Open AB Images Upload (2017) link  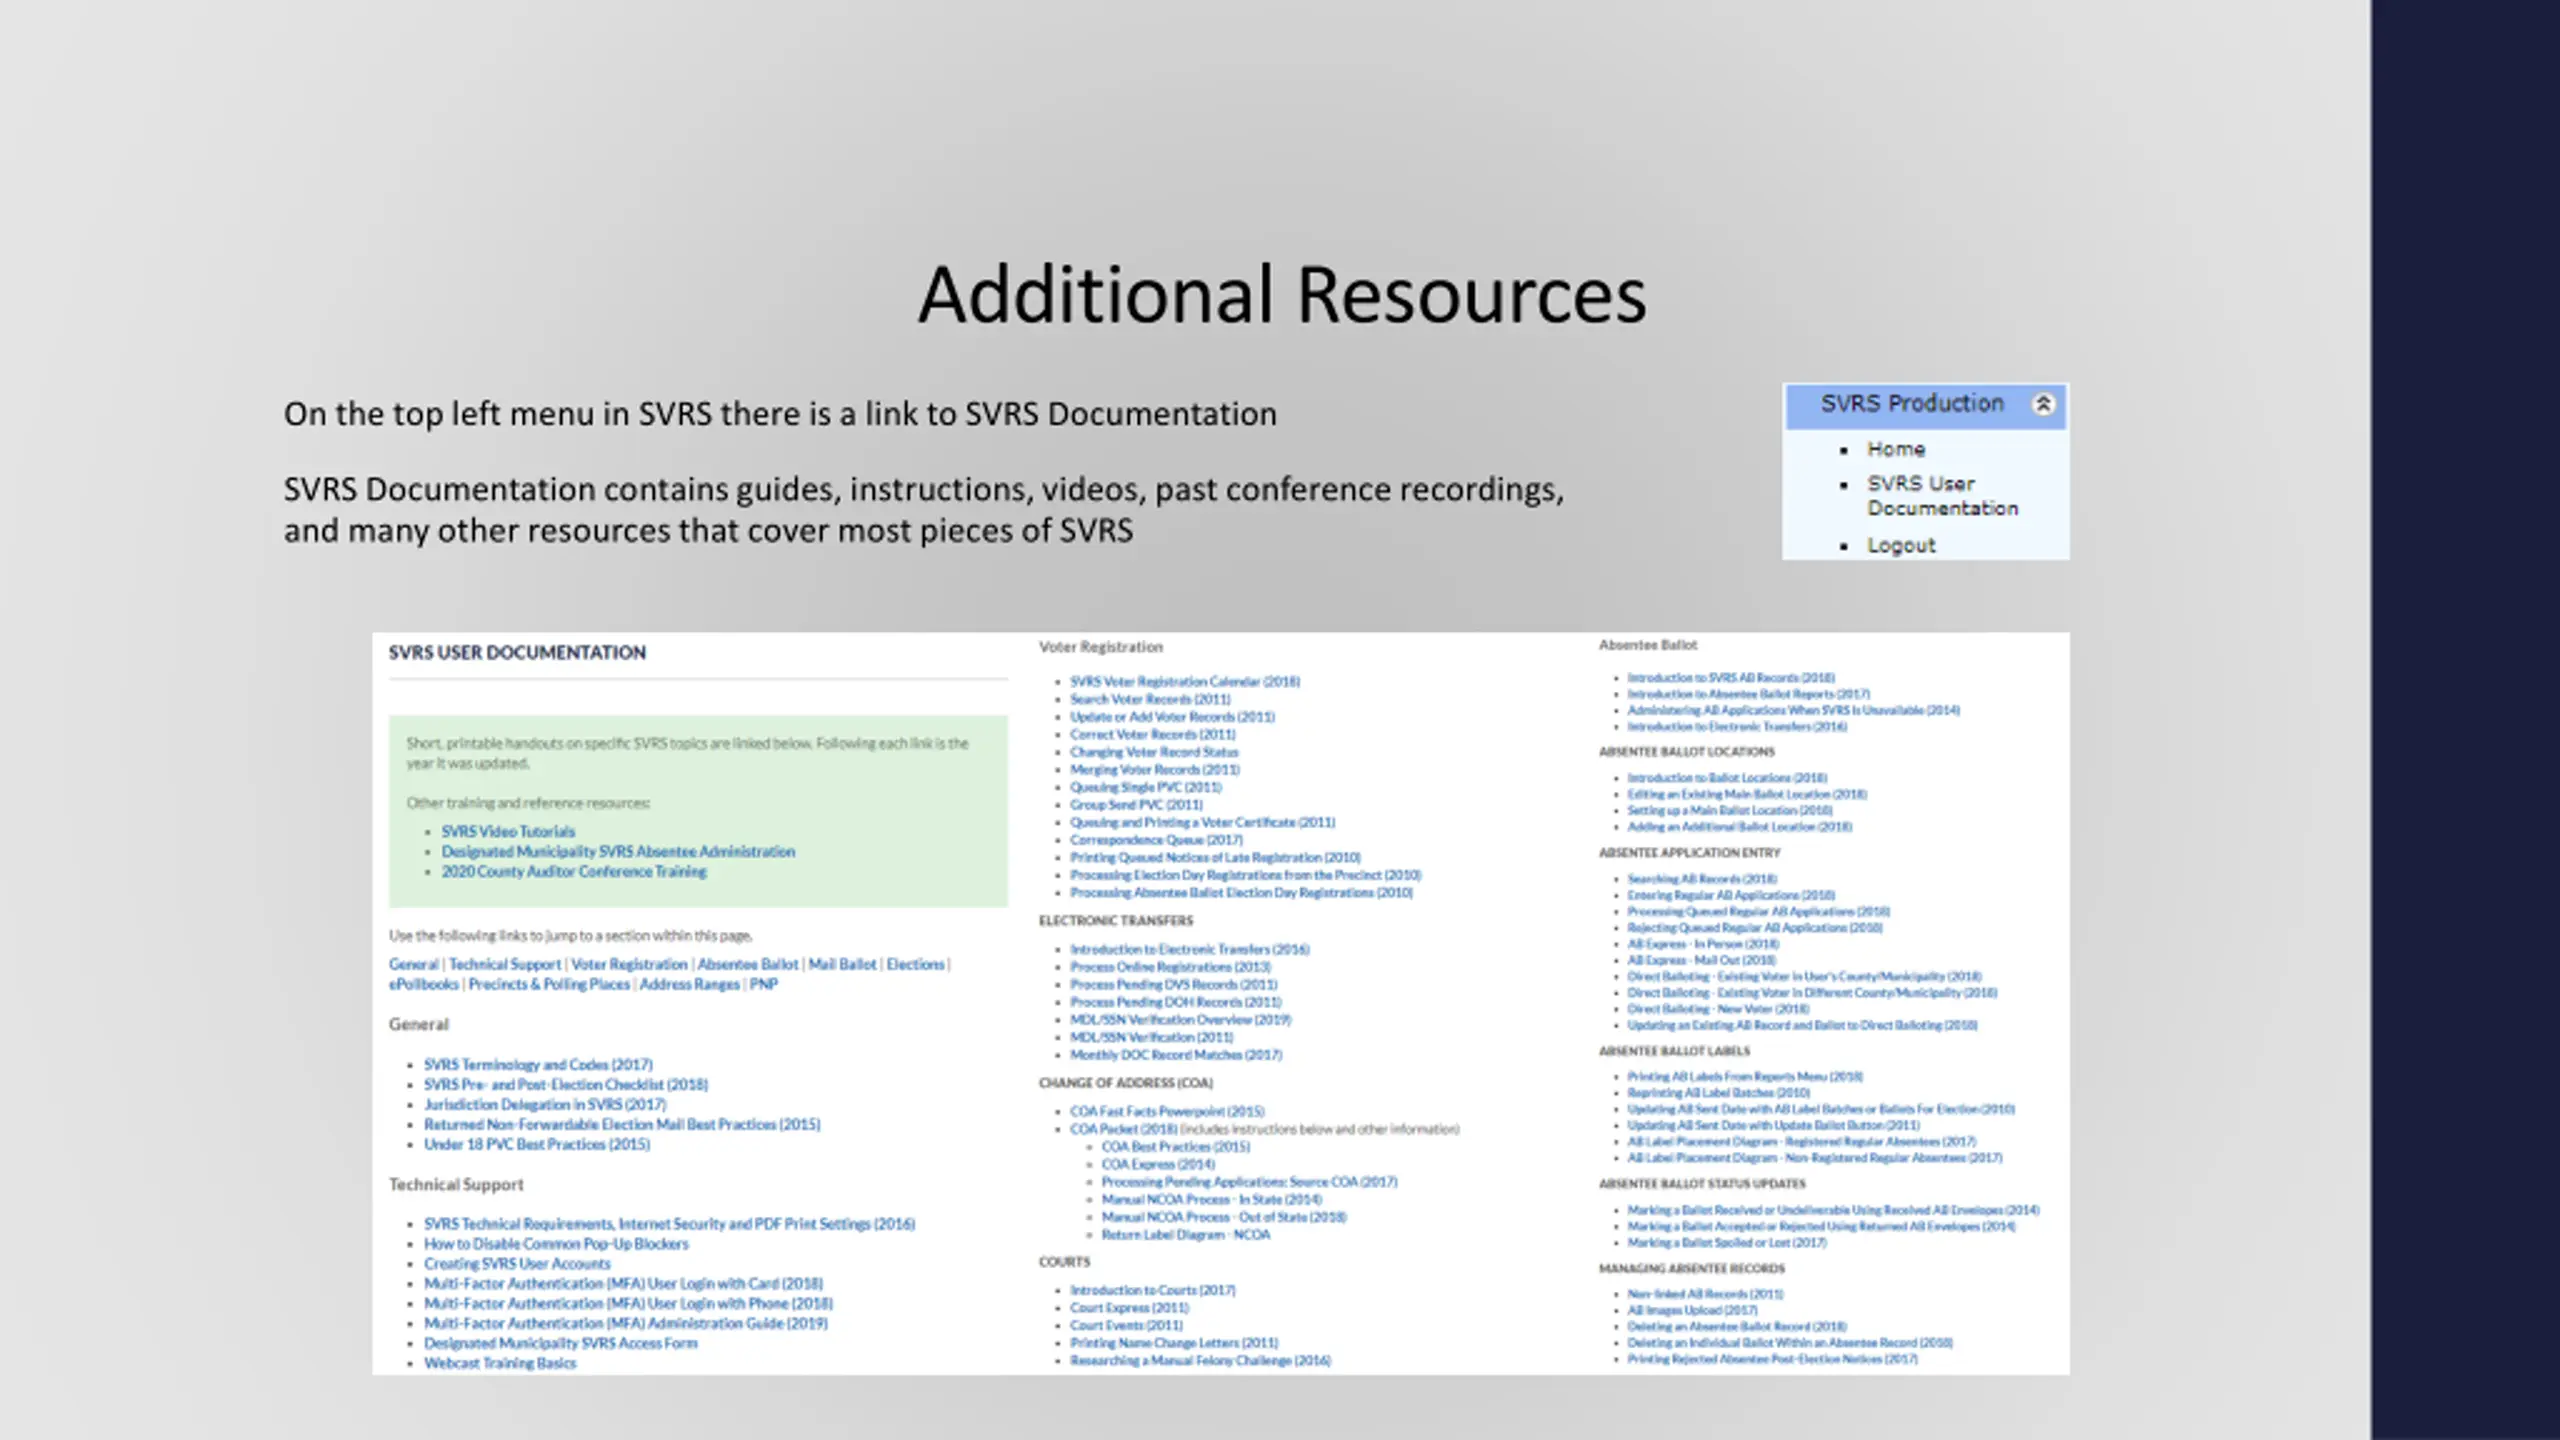click(1692, 1310)
